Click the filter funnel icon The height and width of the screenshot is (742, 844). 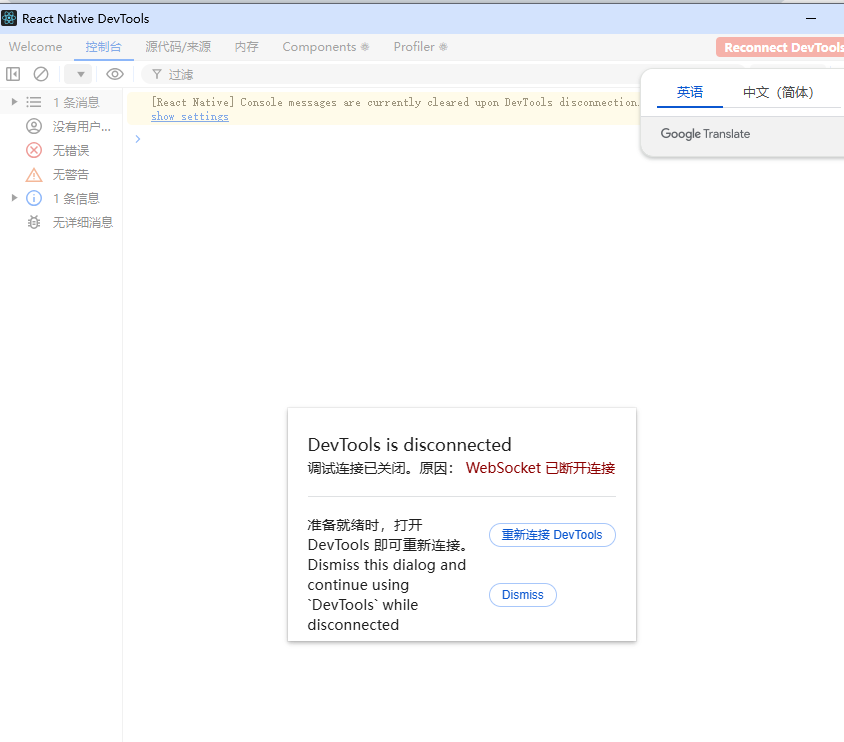(x=157, y=74)
